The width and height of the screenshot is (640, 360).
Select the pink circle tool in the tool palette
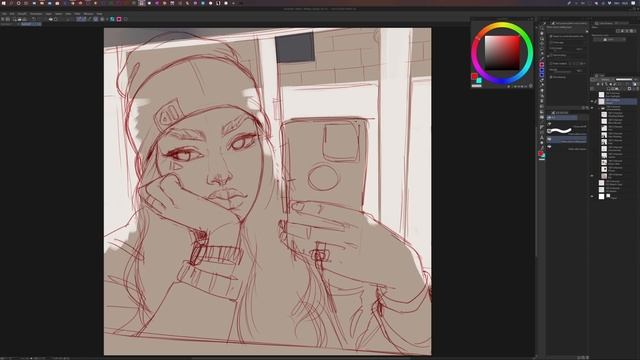[x=542, y=64]
